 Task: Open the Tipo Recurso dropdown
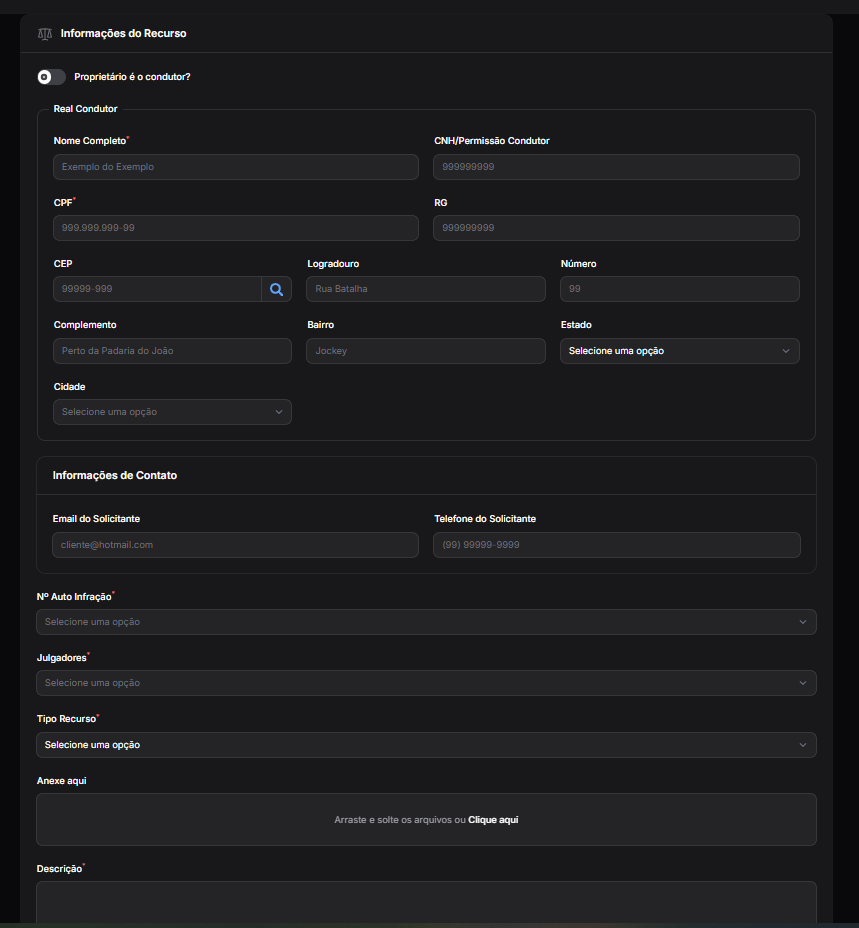tap(426, 745)
